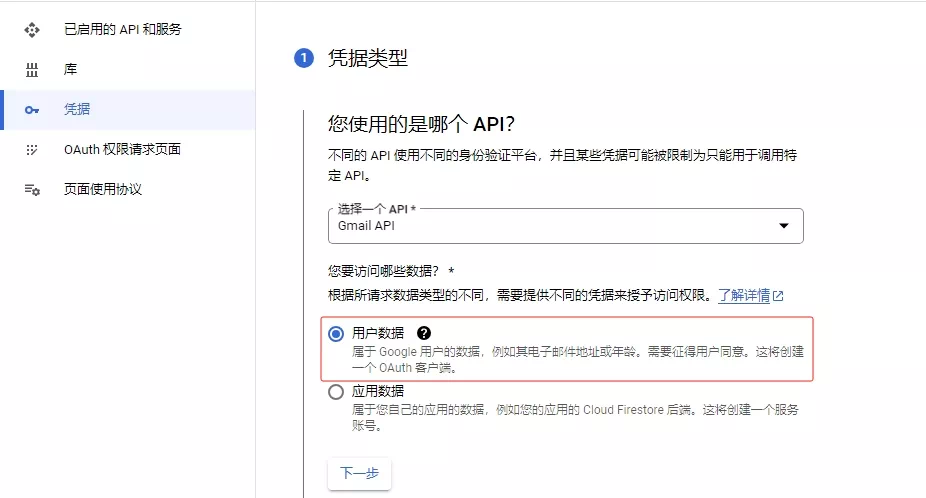Expand the API selector dropdown arrow
The width and height of the screenshot is (926, 498).
click(784, 226)
